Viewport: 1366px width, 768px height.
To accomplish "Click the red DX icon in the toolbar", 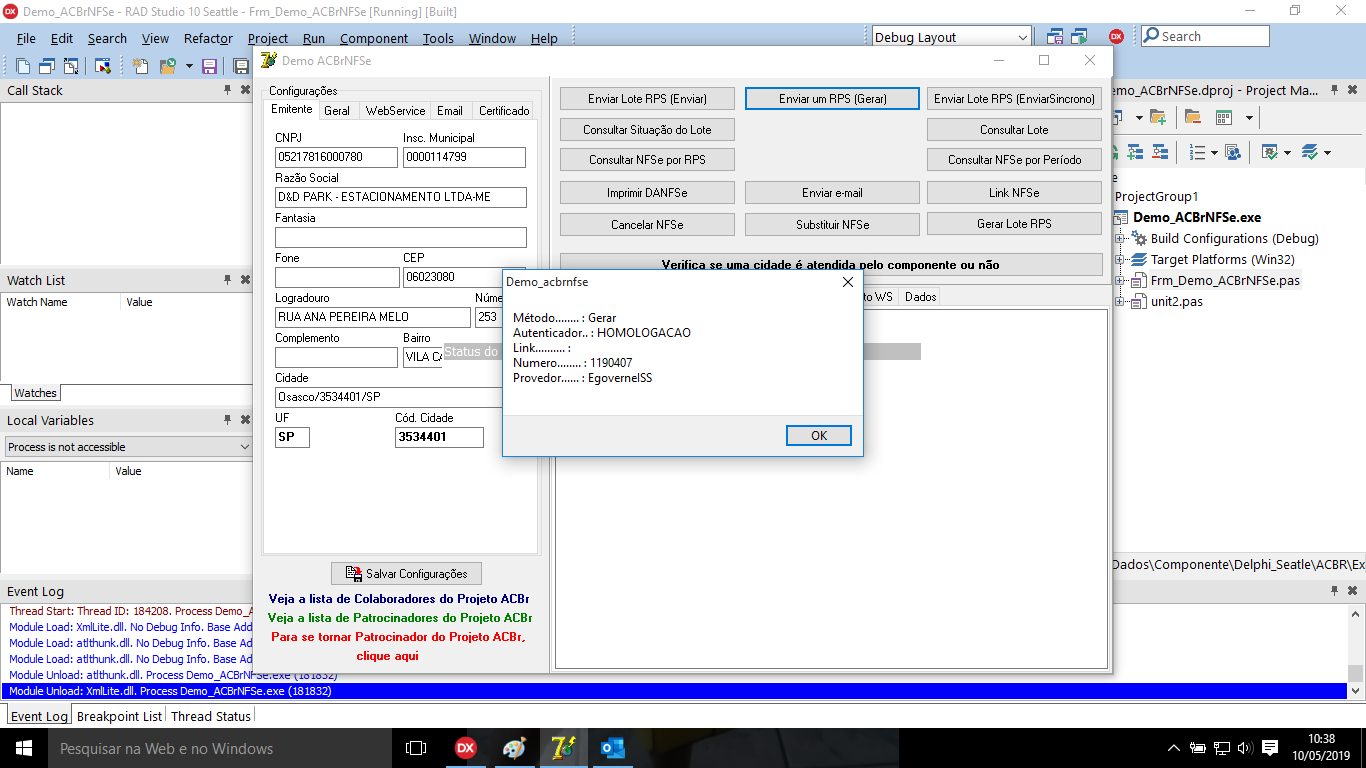I will 1116,37.
